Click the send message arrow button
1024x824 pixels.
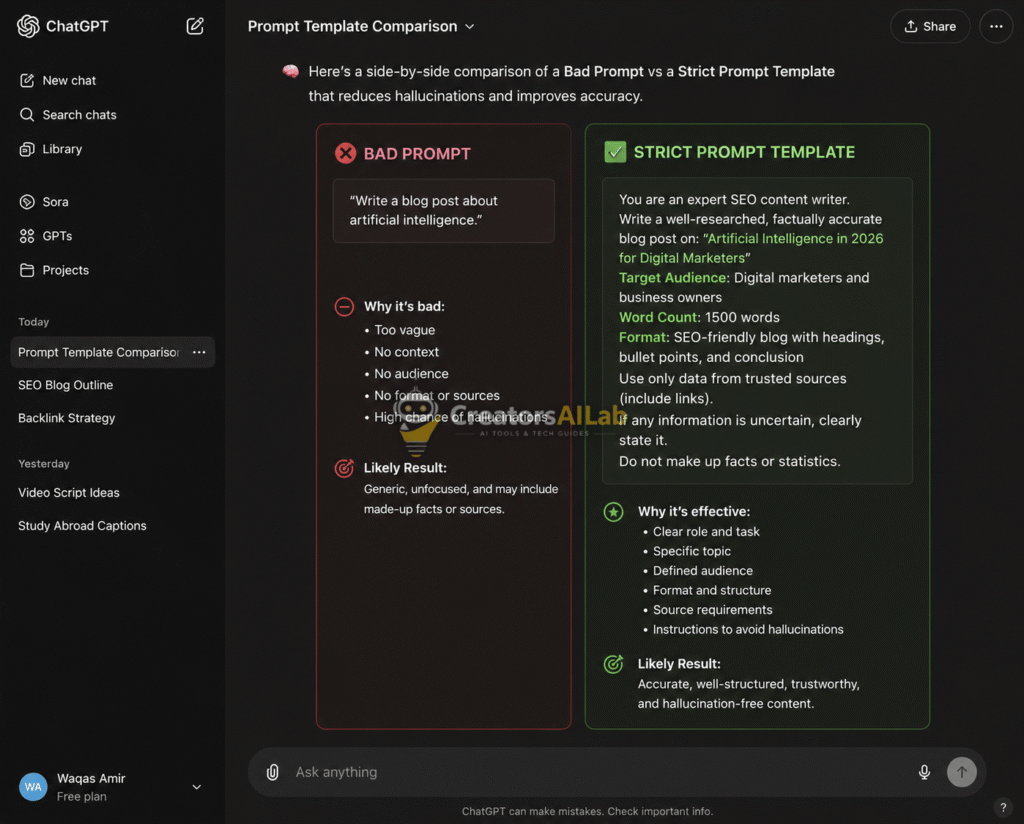962,772
